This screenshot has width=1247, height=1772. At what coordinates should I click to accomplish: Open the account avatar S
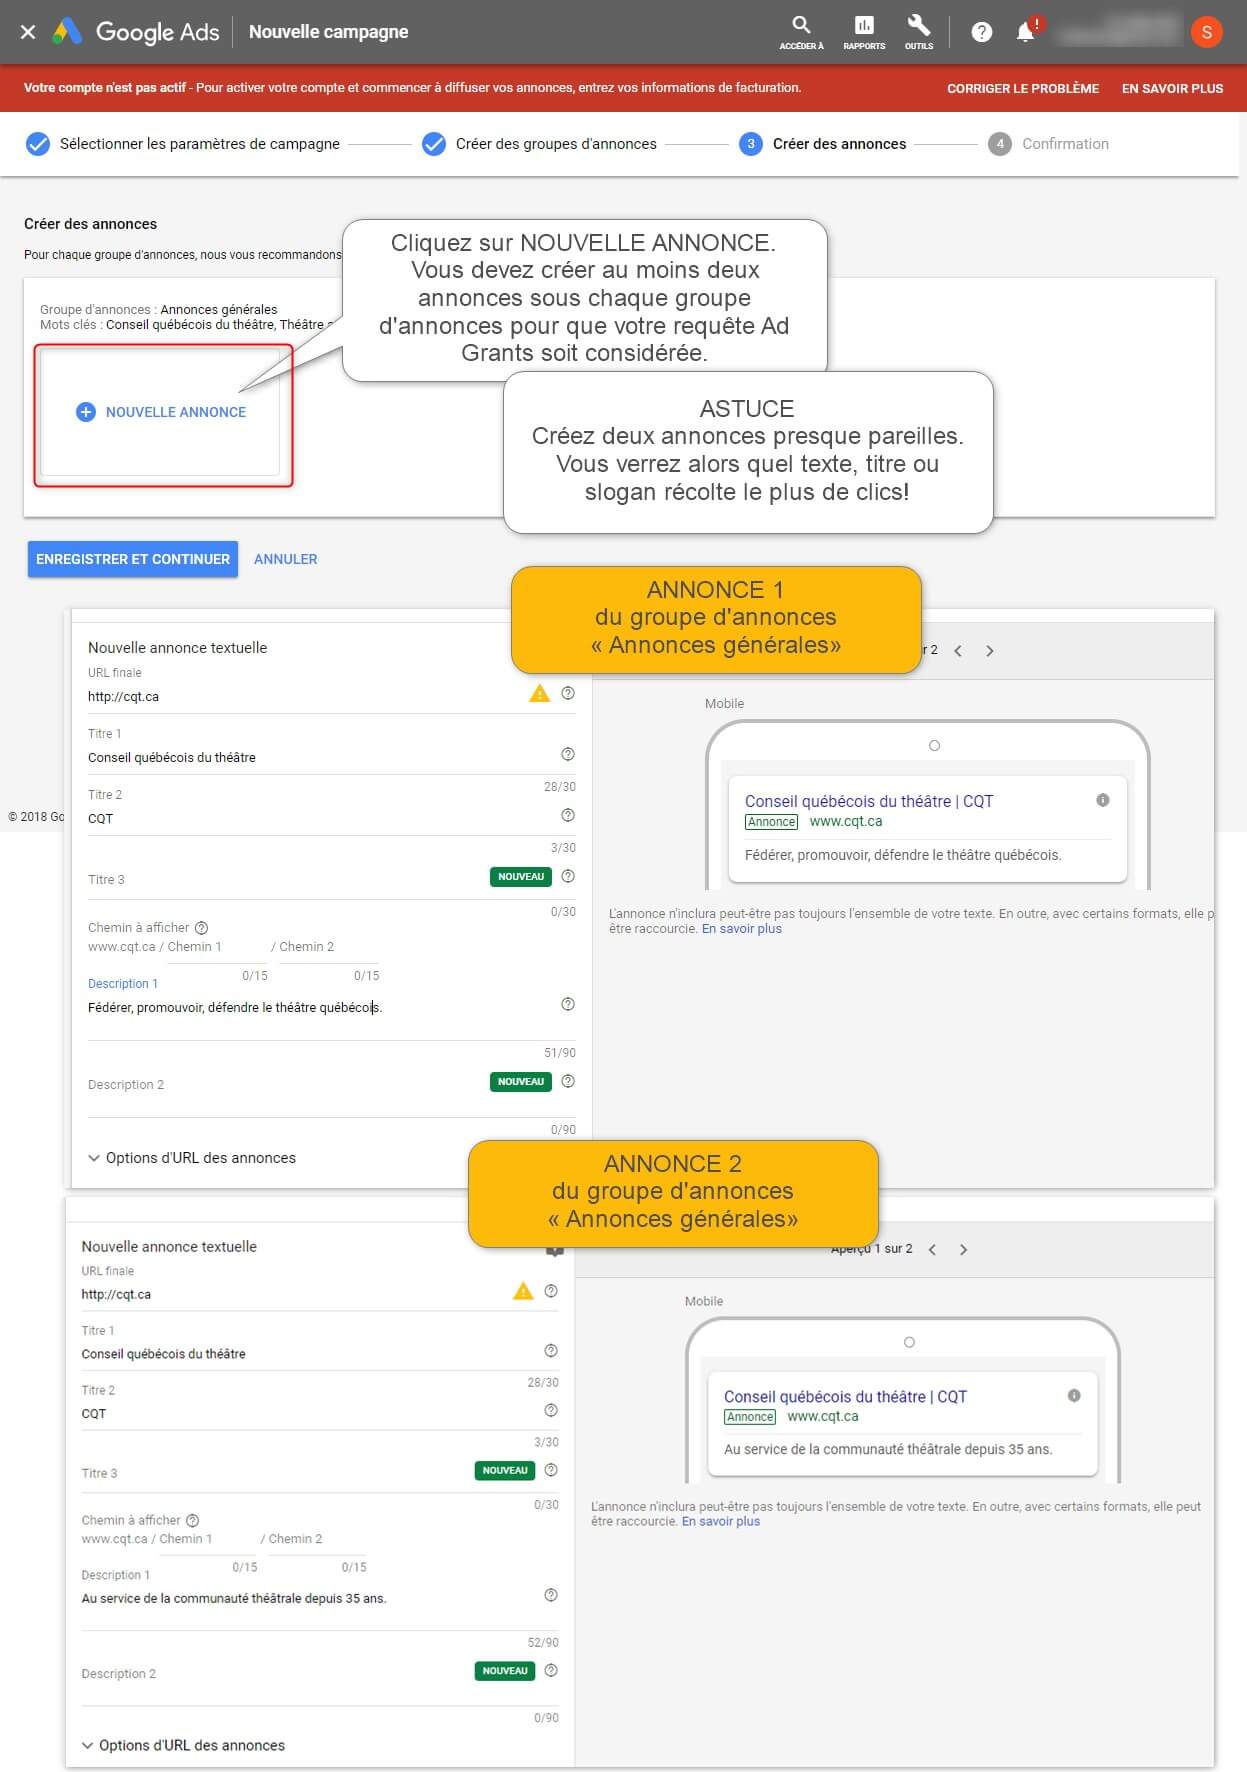tap(1207, 32)
